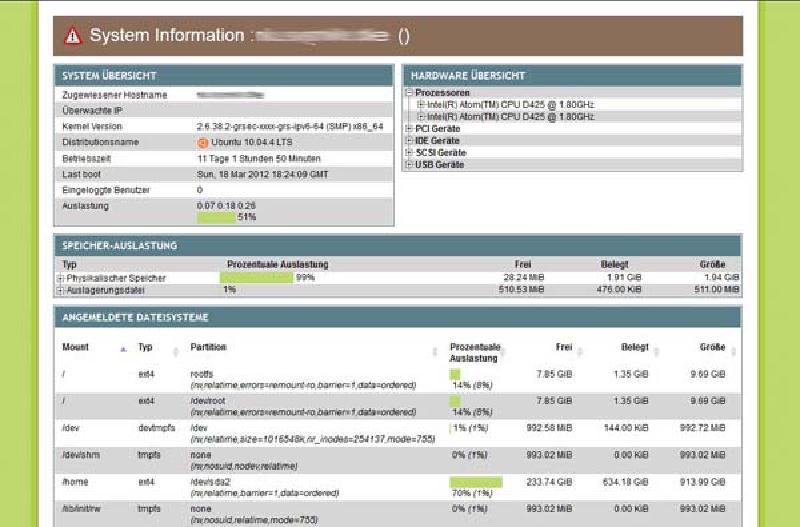Click sort arrow icon beside Mount column
The width and height of the screenshot is (800, 527).
pyautogui.click(x=122, y=349)
